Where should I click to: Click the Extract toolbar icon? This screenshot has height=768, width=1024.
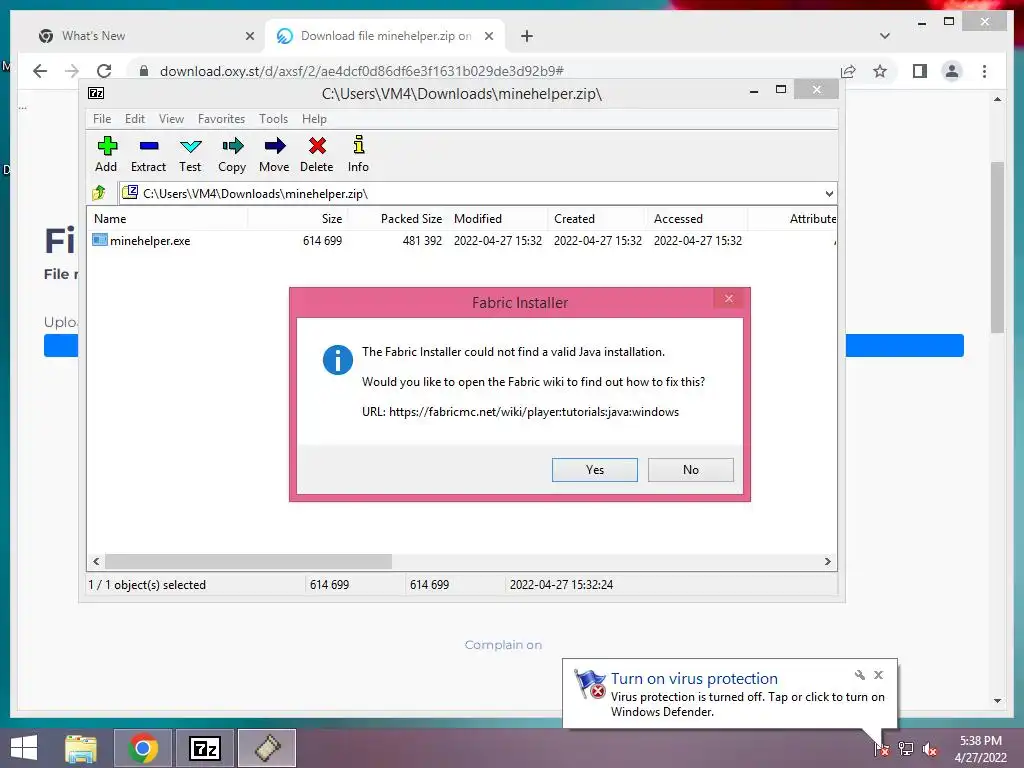(149, 146)
